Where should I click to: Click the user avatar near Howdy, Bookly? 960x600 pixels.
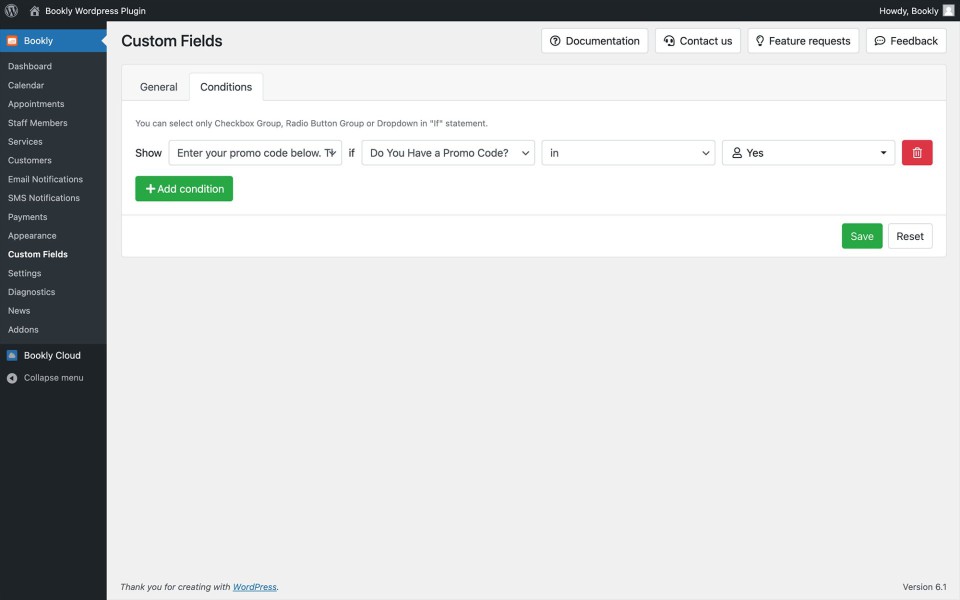click(948, 11)
